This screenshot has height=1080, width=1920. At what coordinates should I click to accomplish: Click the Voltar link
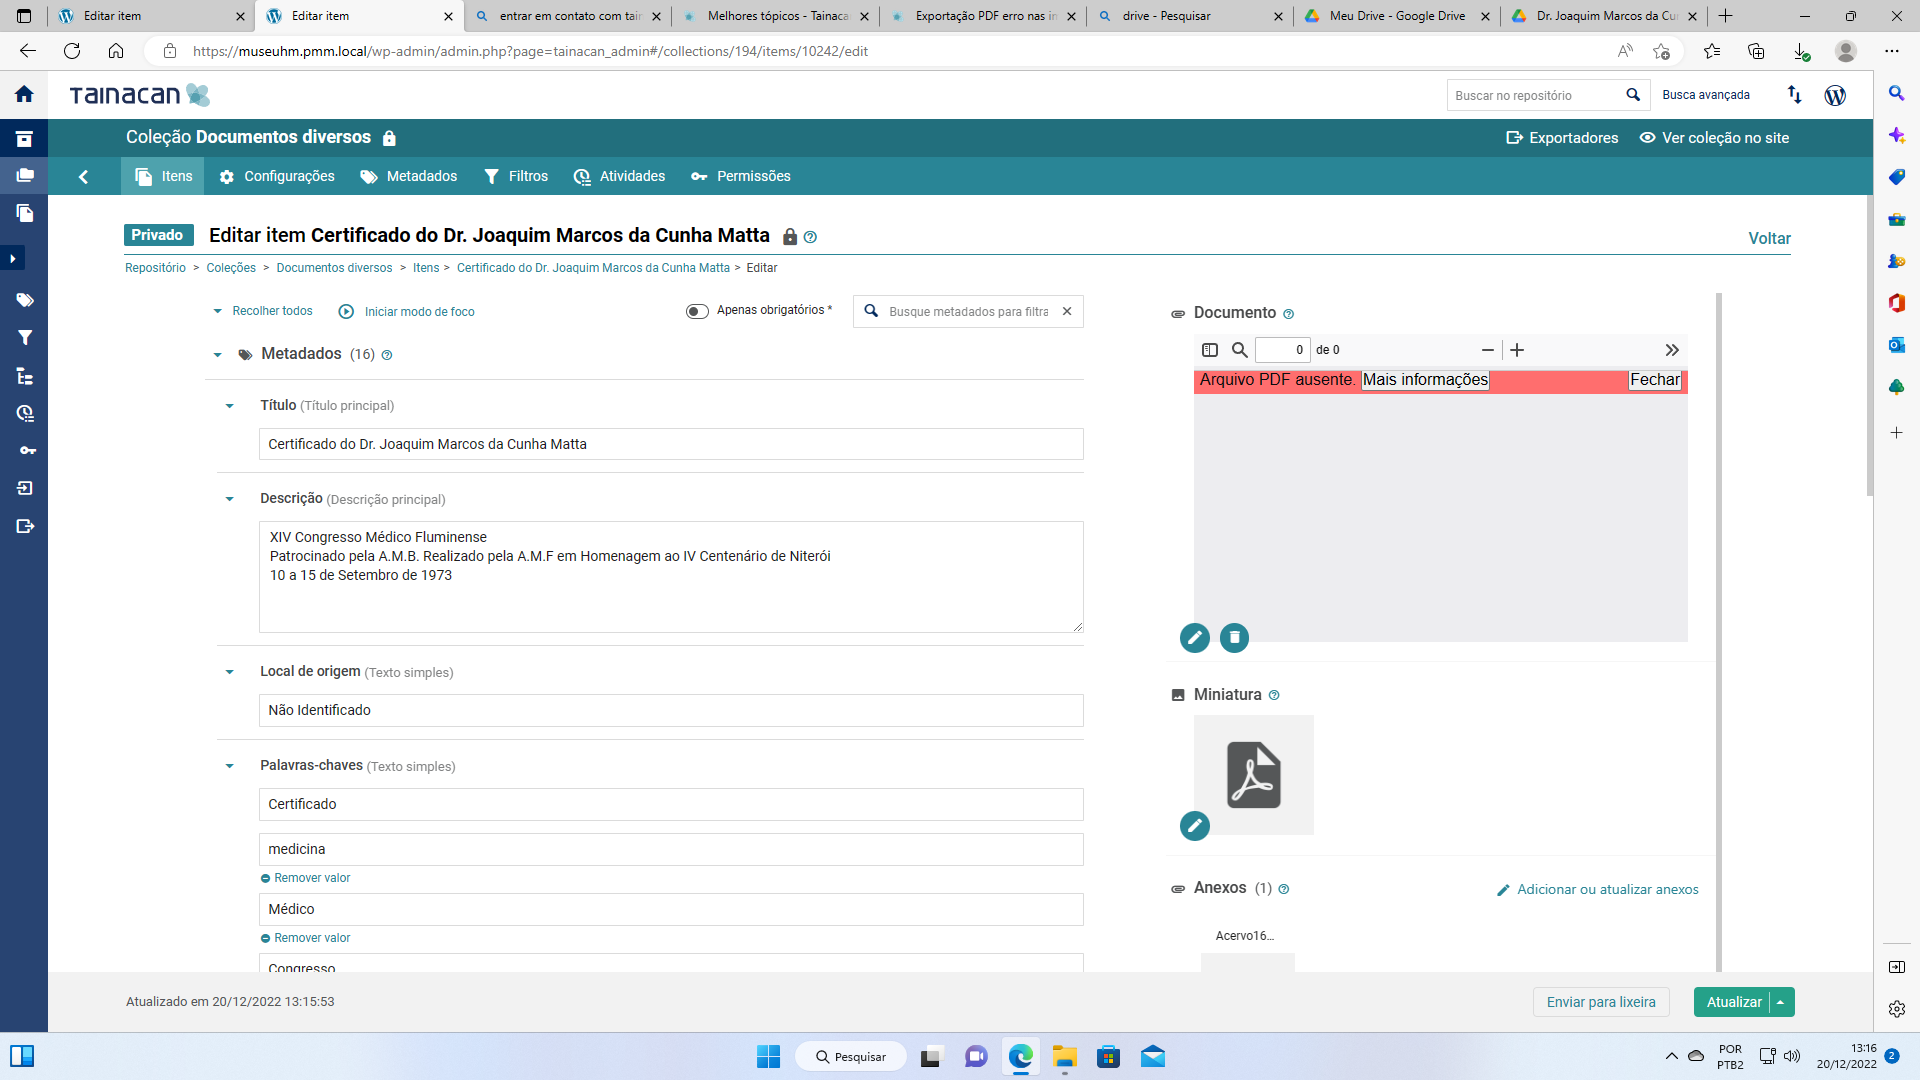tap(1769, 238)
